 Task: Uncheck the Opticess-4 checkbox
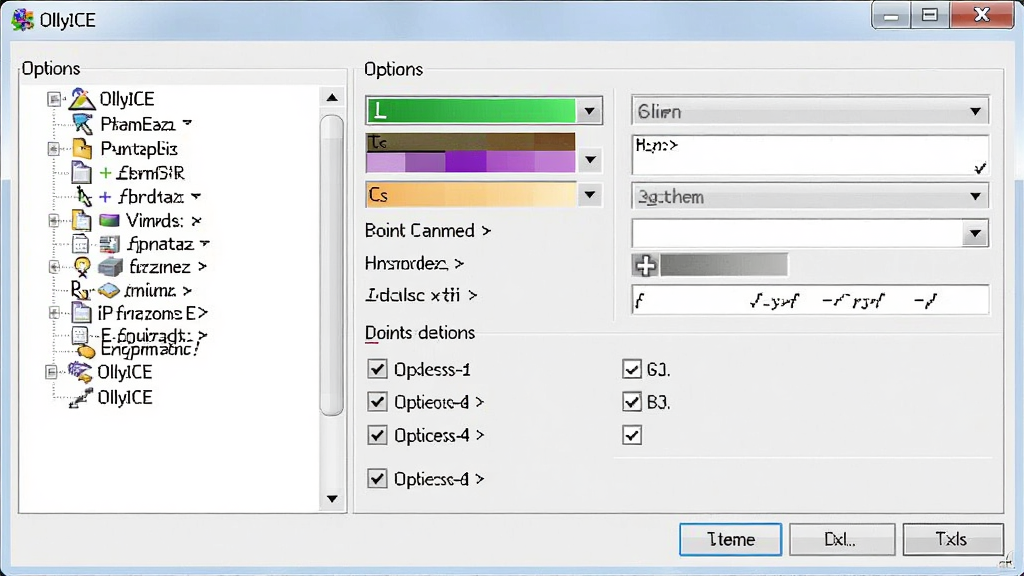tap(377, 435)
